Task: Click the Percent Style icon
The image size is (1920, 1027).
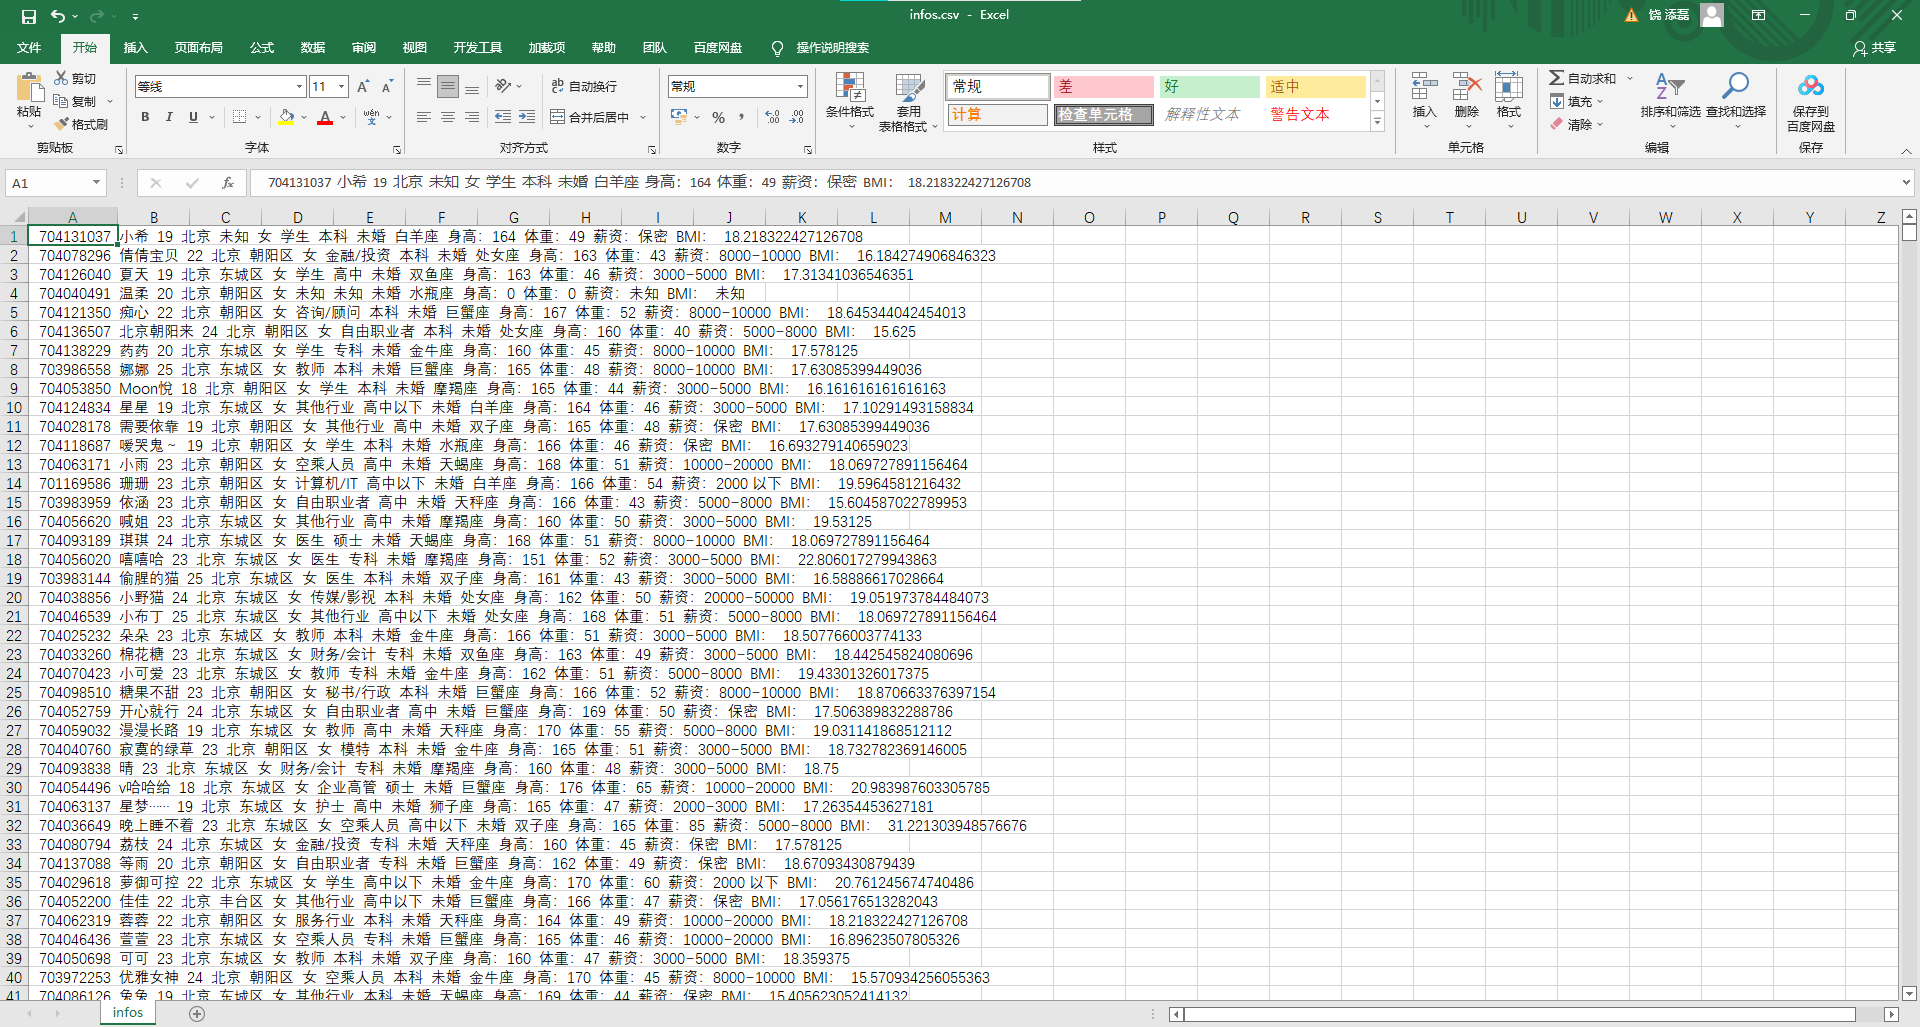Action: (x=718, y=117)
